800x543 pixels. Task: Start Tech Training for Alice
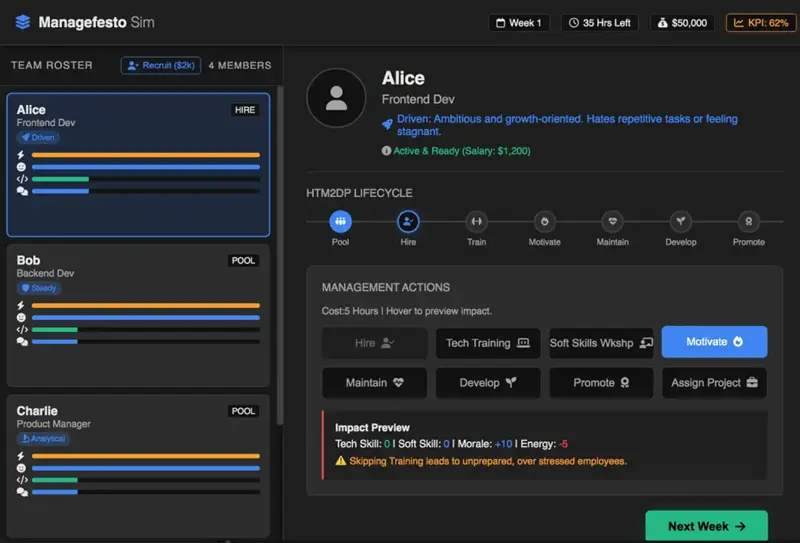tap(488, 343)
